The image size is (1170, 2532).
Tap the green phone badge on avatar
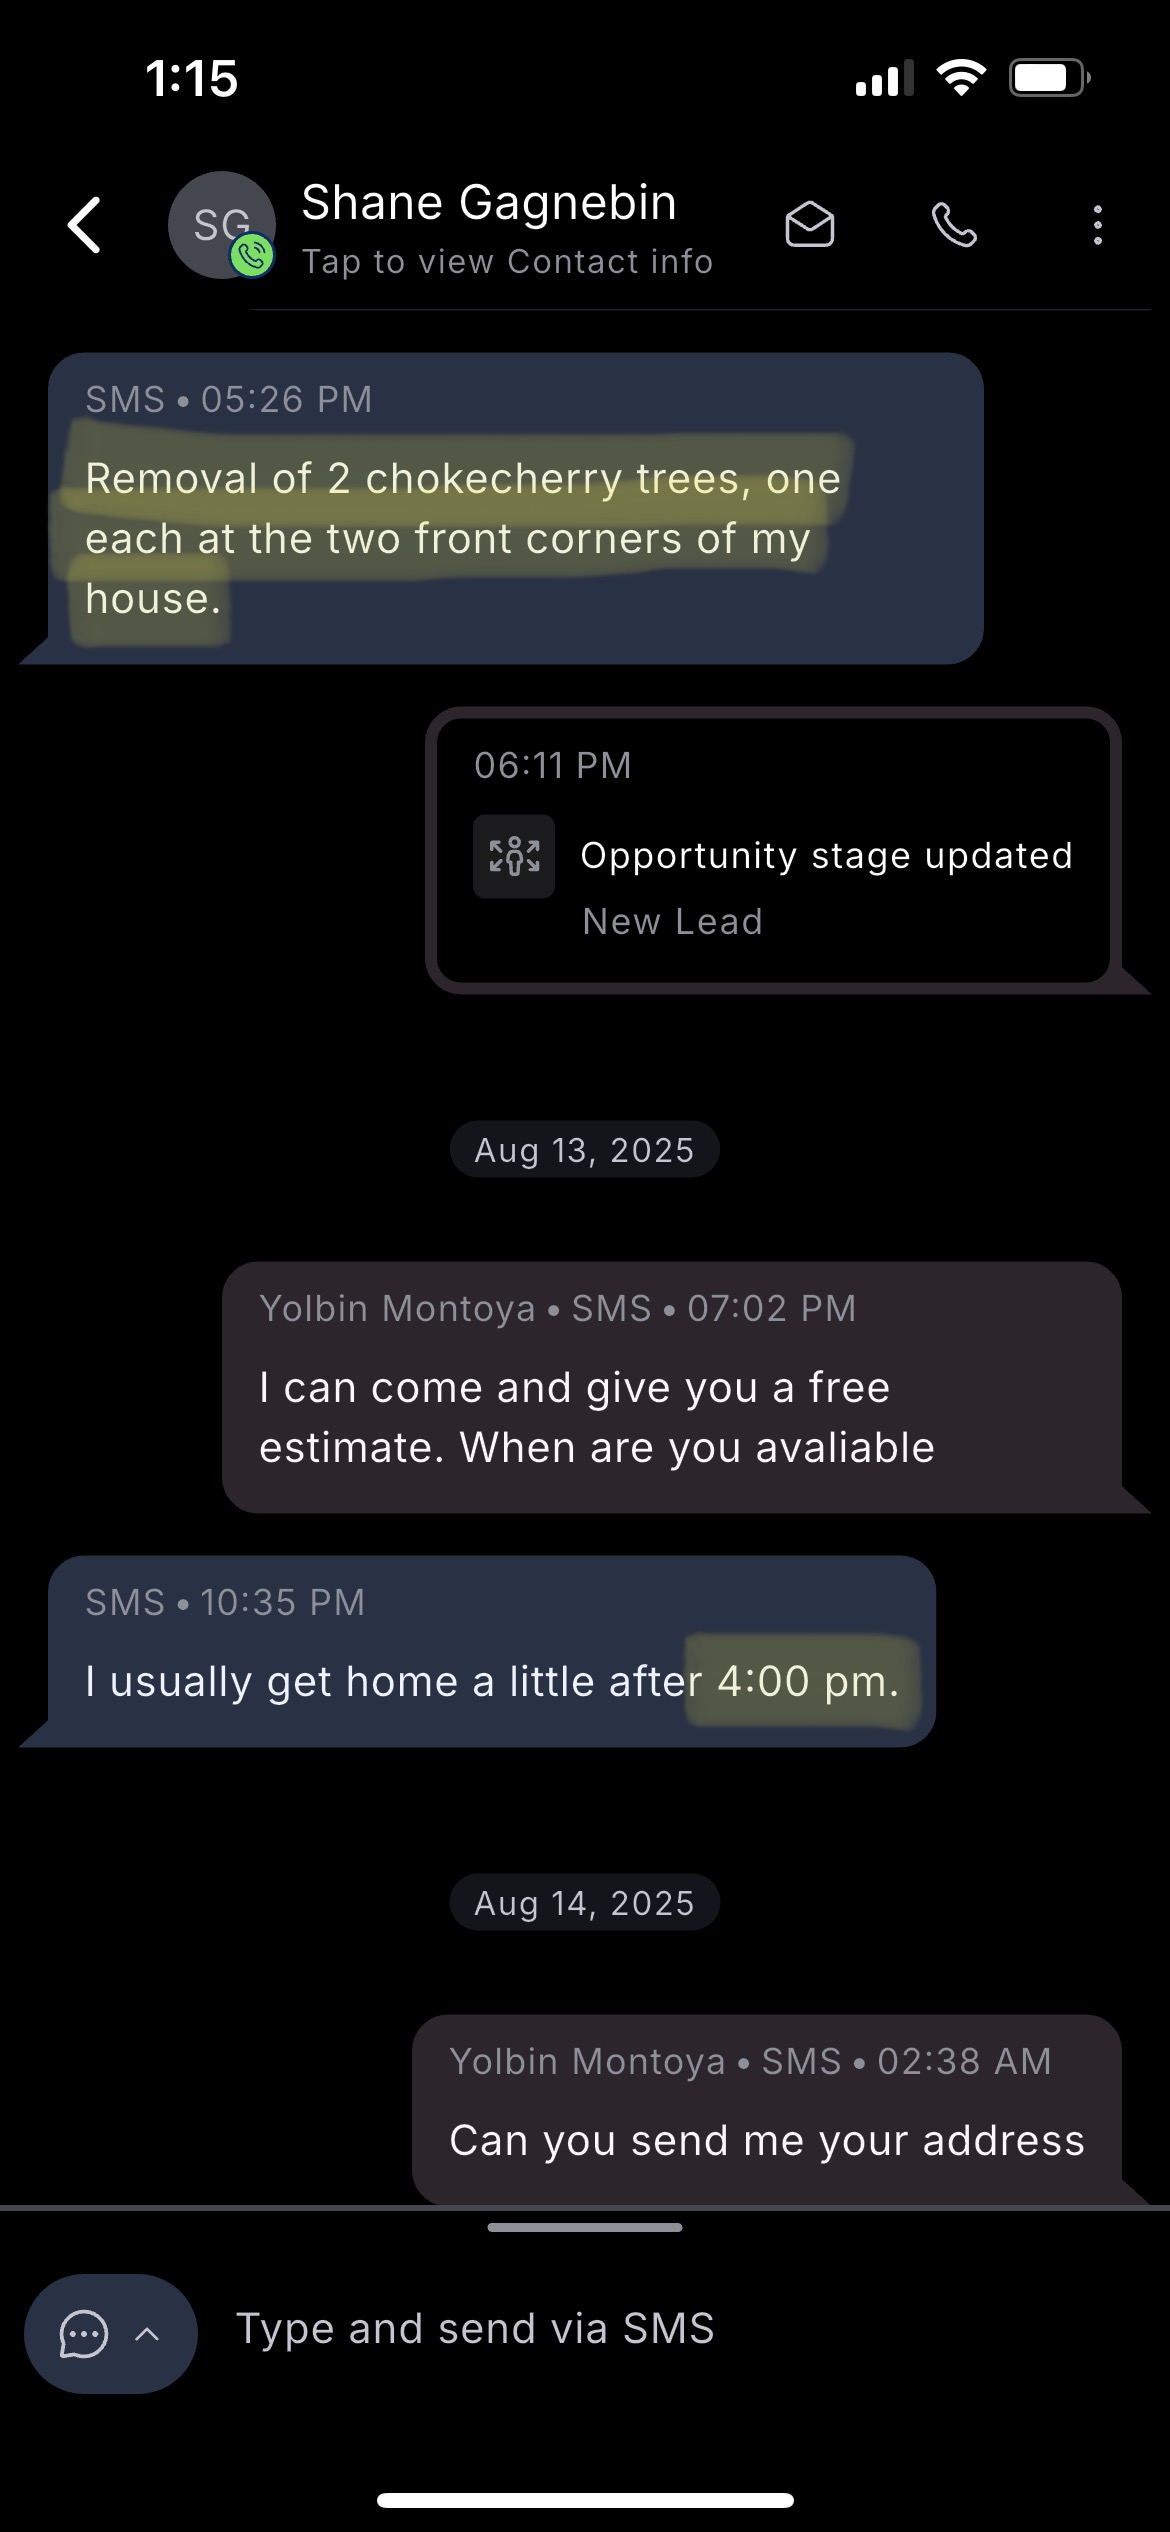click(252, 257)
